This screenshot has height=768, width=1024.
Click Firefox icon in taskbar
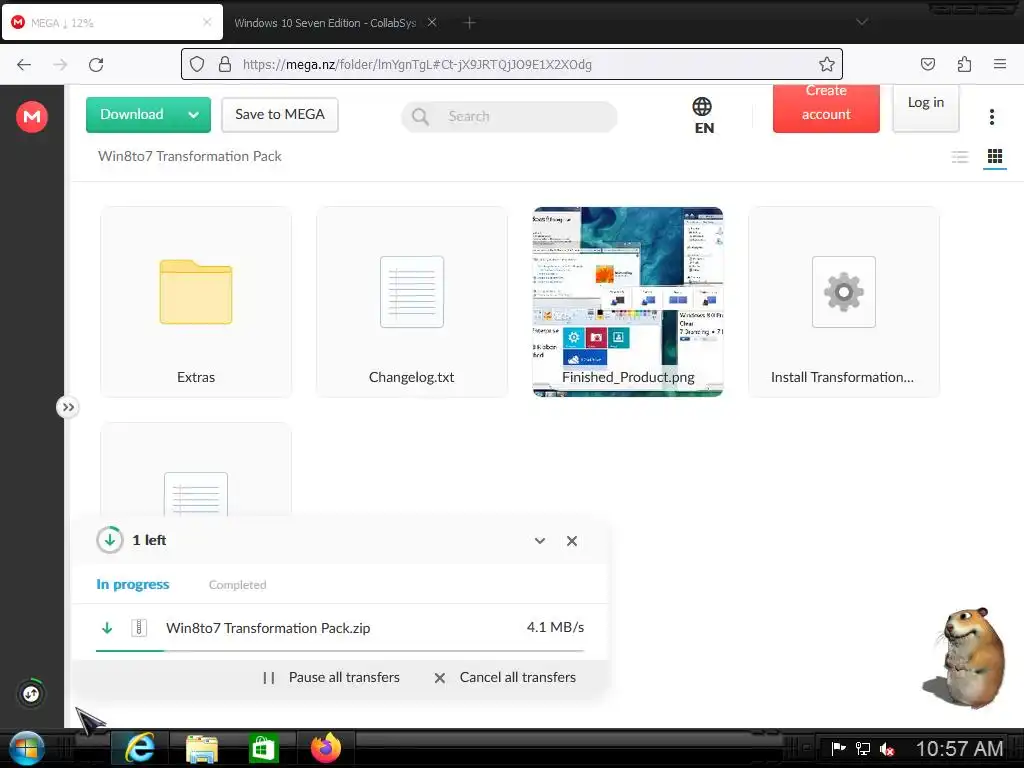pos(325,748)
